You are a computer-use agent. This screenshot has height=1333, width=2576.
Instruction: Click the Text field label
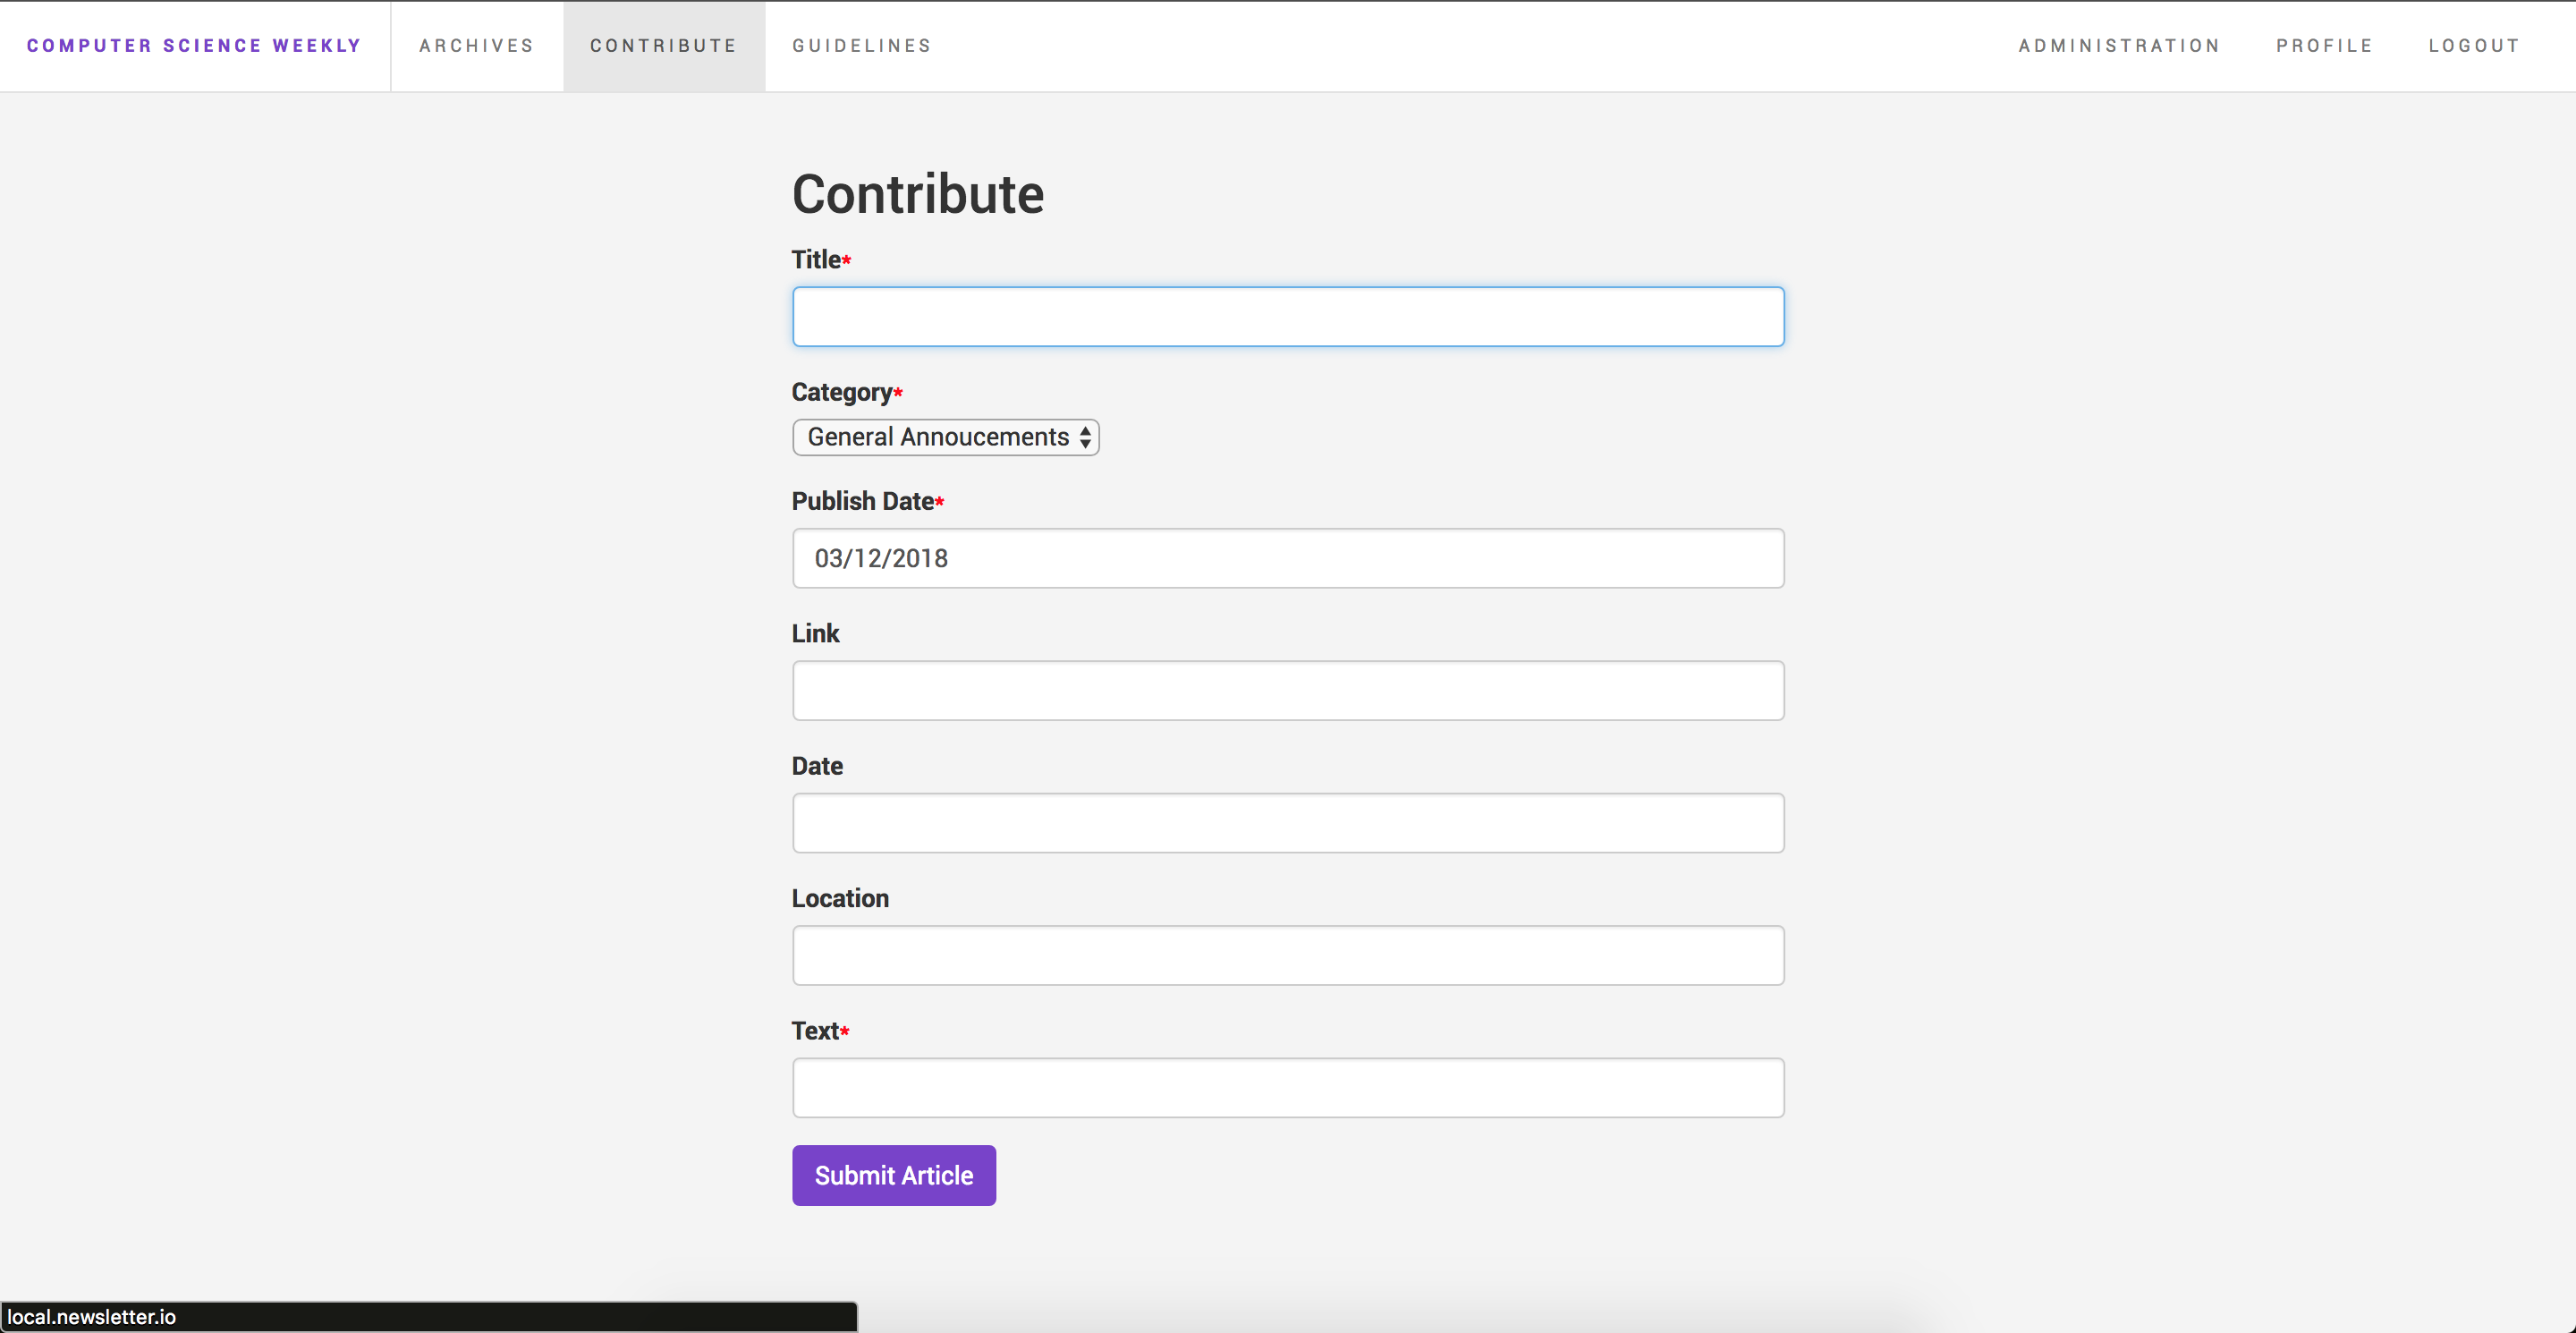point(815,1031)
